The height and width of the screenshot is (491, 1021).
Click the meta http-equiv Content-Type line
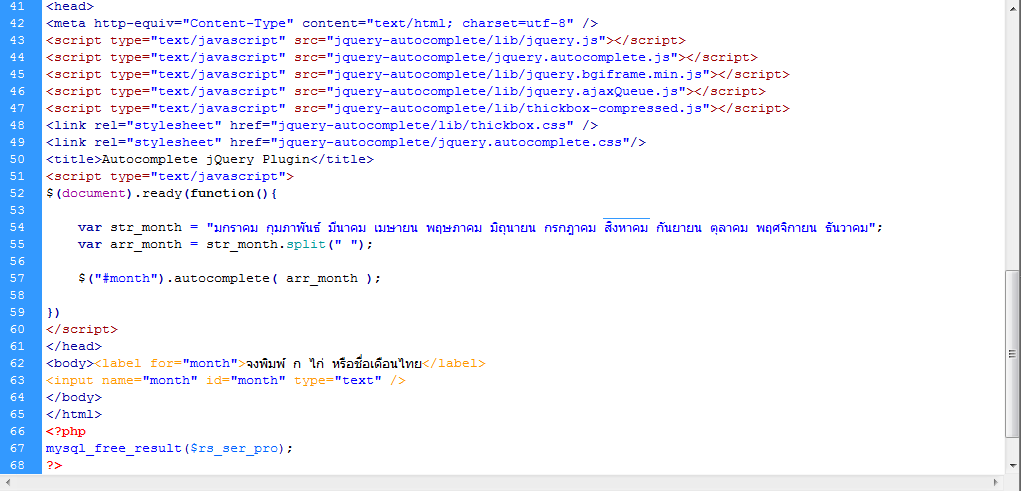(x=322, y=25)
